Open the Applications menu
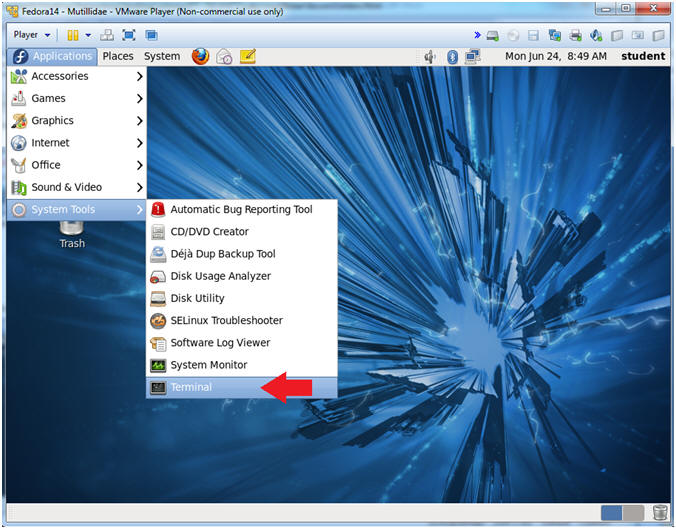 pyautogui.click(x=52, y=56)
